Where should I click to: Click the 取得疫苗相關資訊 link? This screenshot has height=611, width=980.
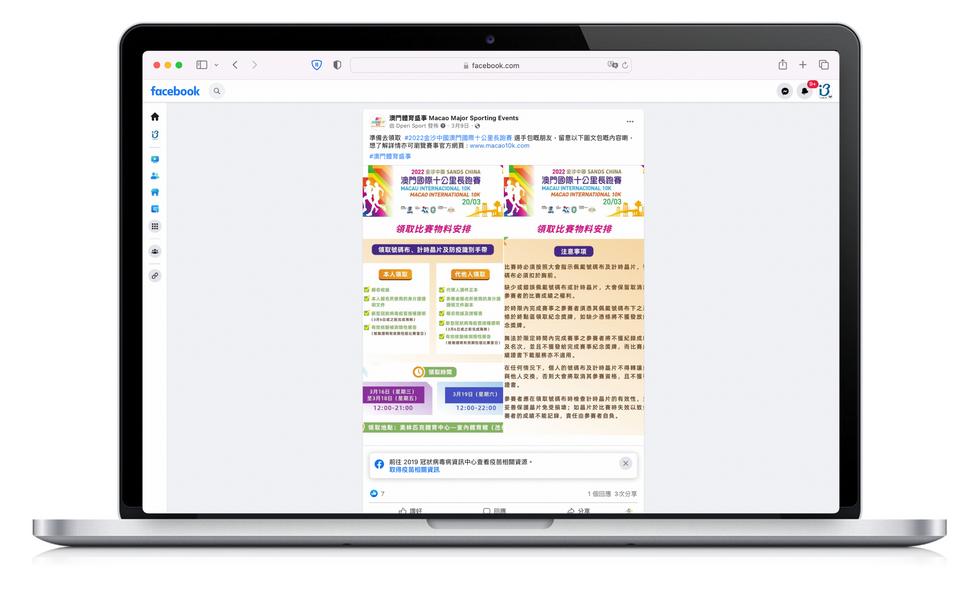(414, 470)
